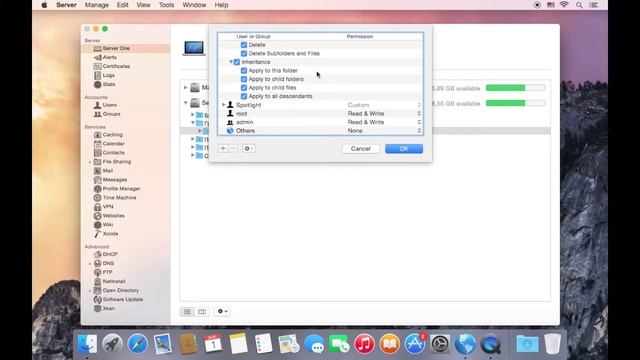The height and width of the screenshot is (360, 640).
Task: Open the Manage menu
Action: pyautogui.click(x=97, y=5)
